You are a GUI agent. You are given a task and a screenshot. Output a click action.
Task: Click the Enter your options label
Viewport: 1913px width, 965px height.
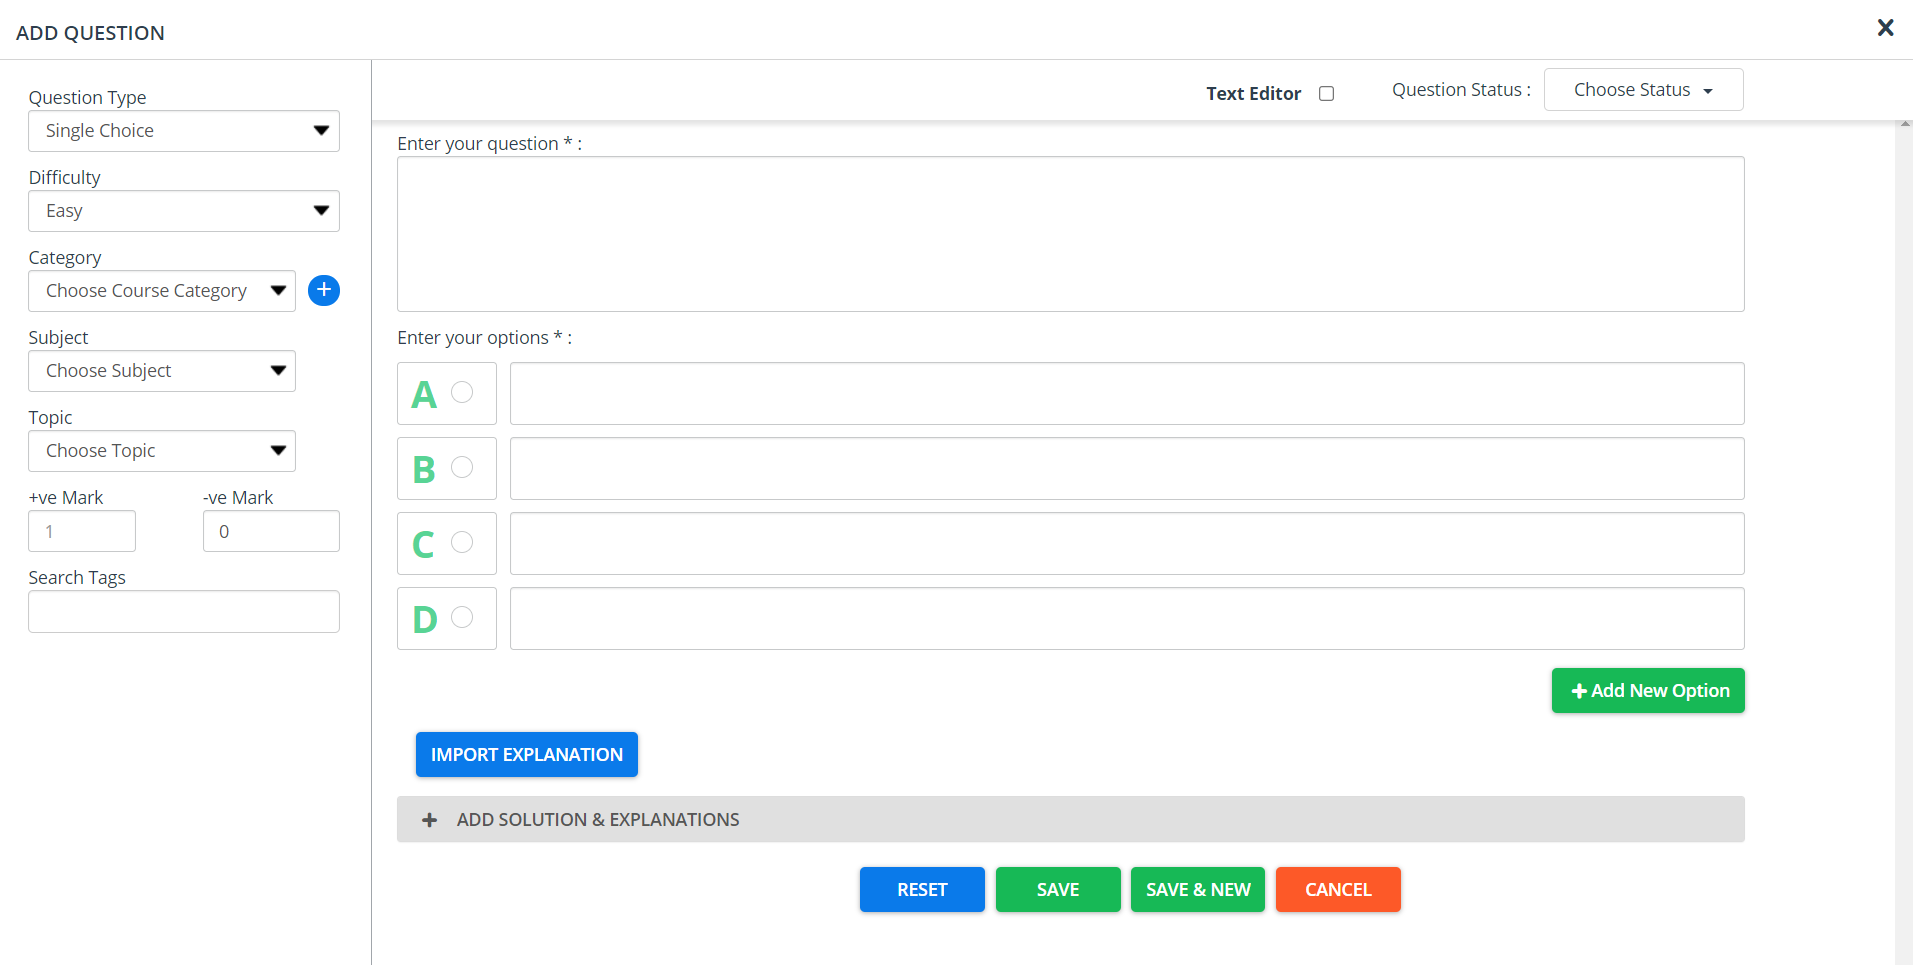(485, 338)
